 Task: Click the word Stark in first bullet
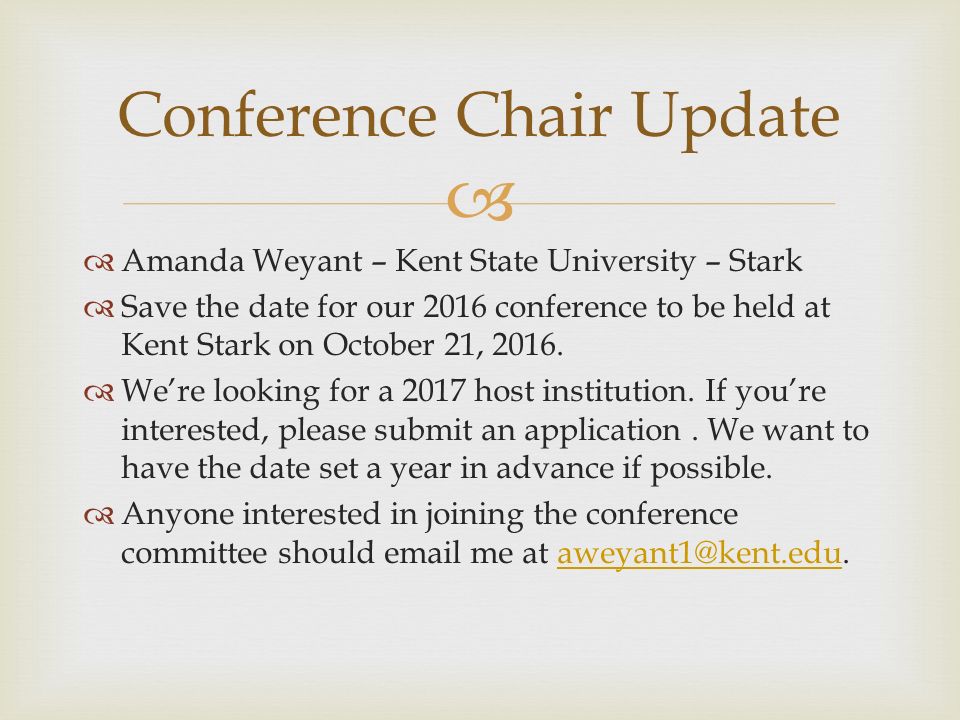[x=765, y=261]
